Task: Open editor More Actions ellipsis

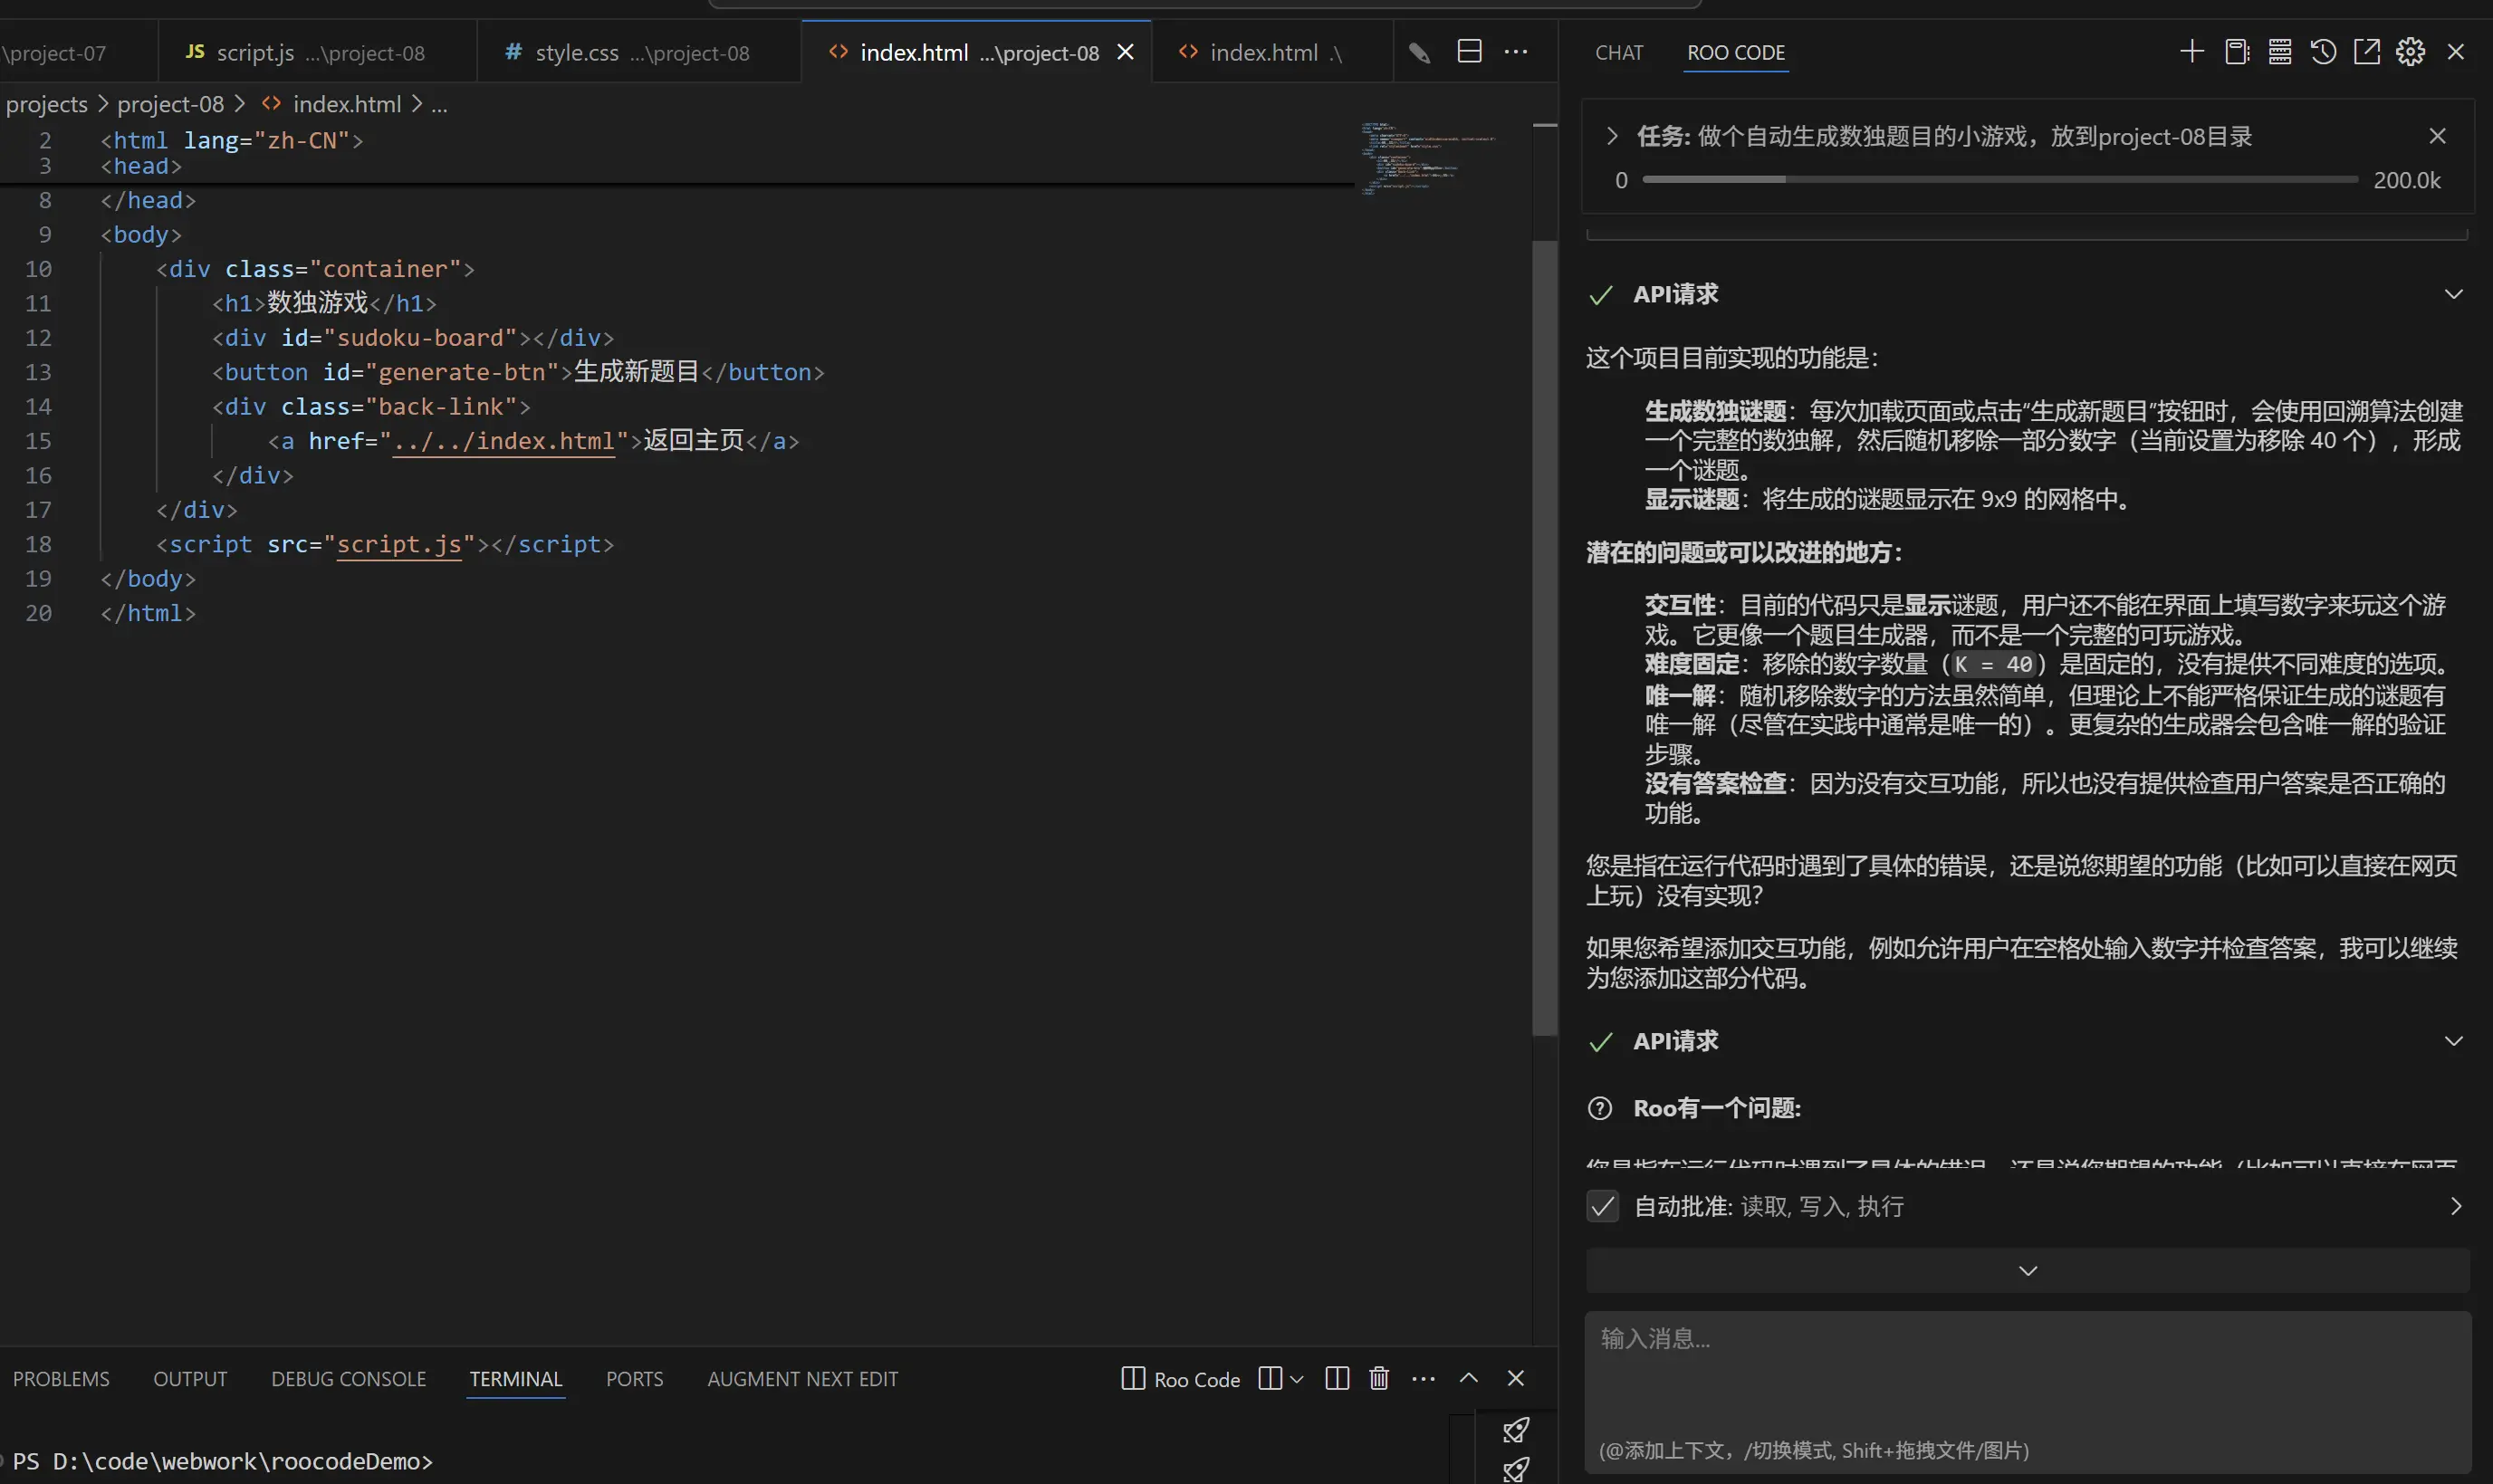Action: click(1516, 52)
